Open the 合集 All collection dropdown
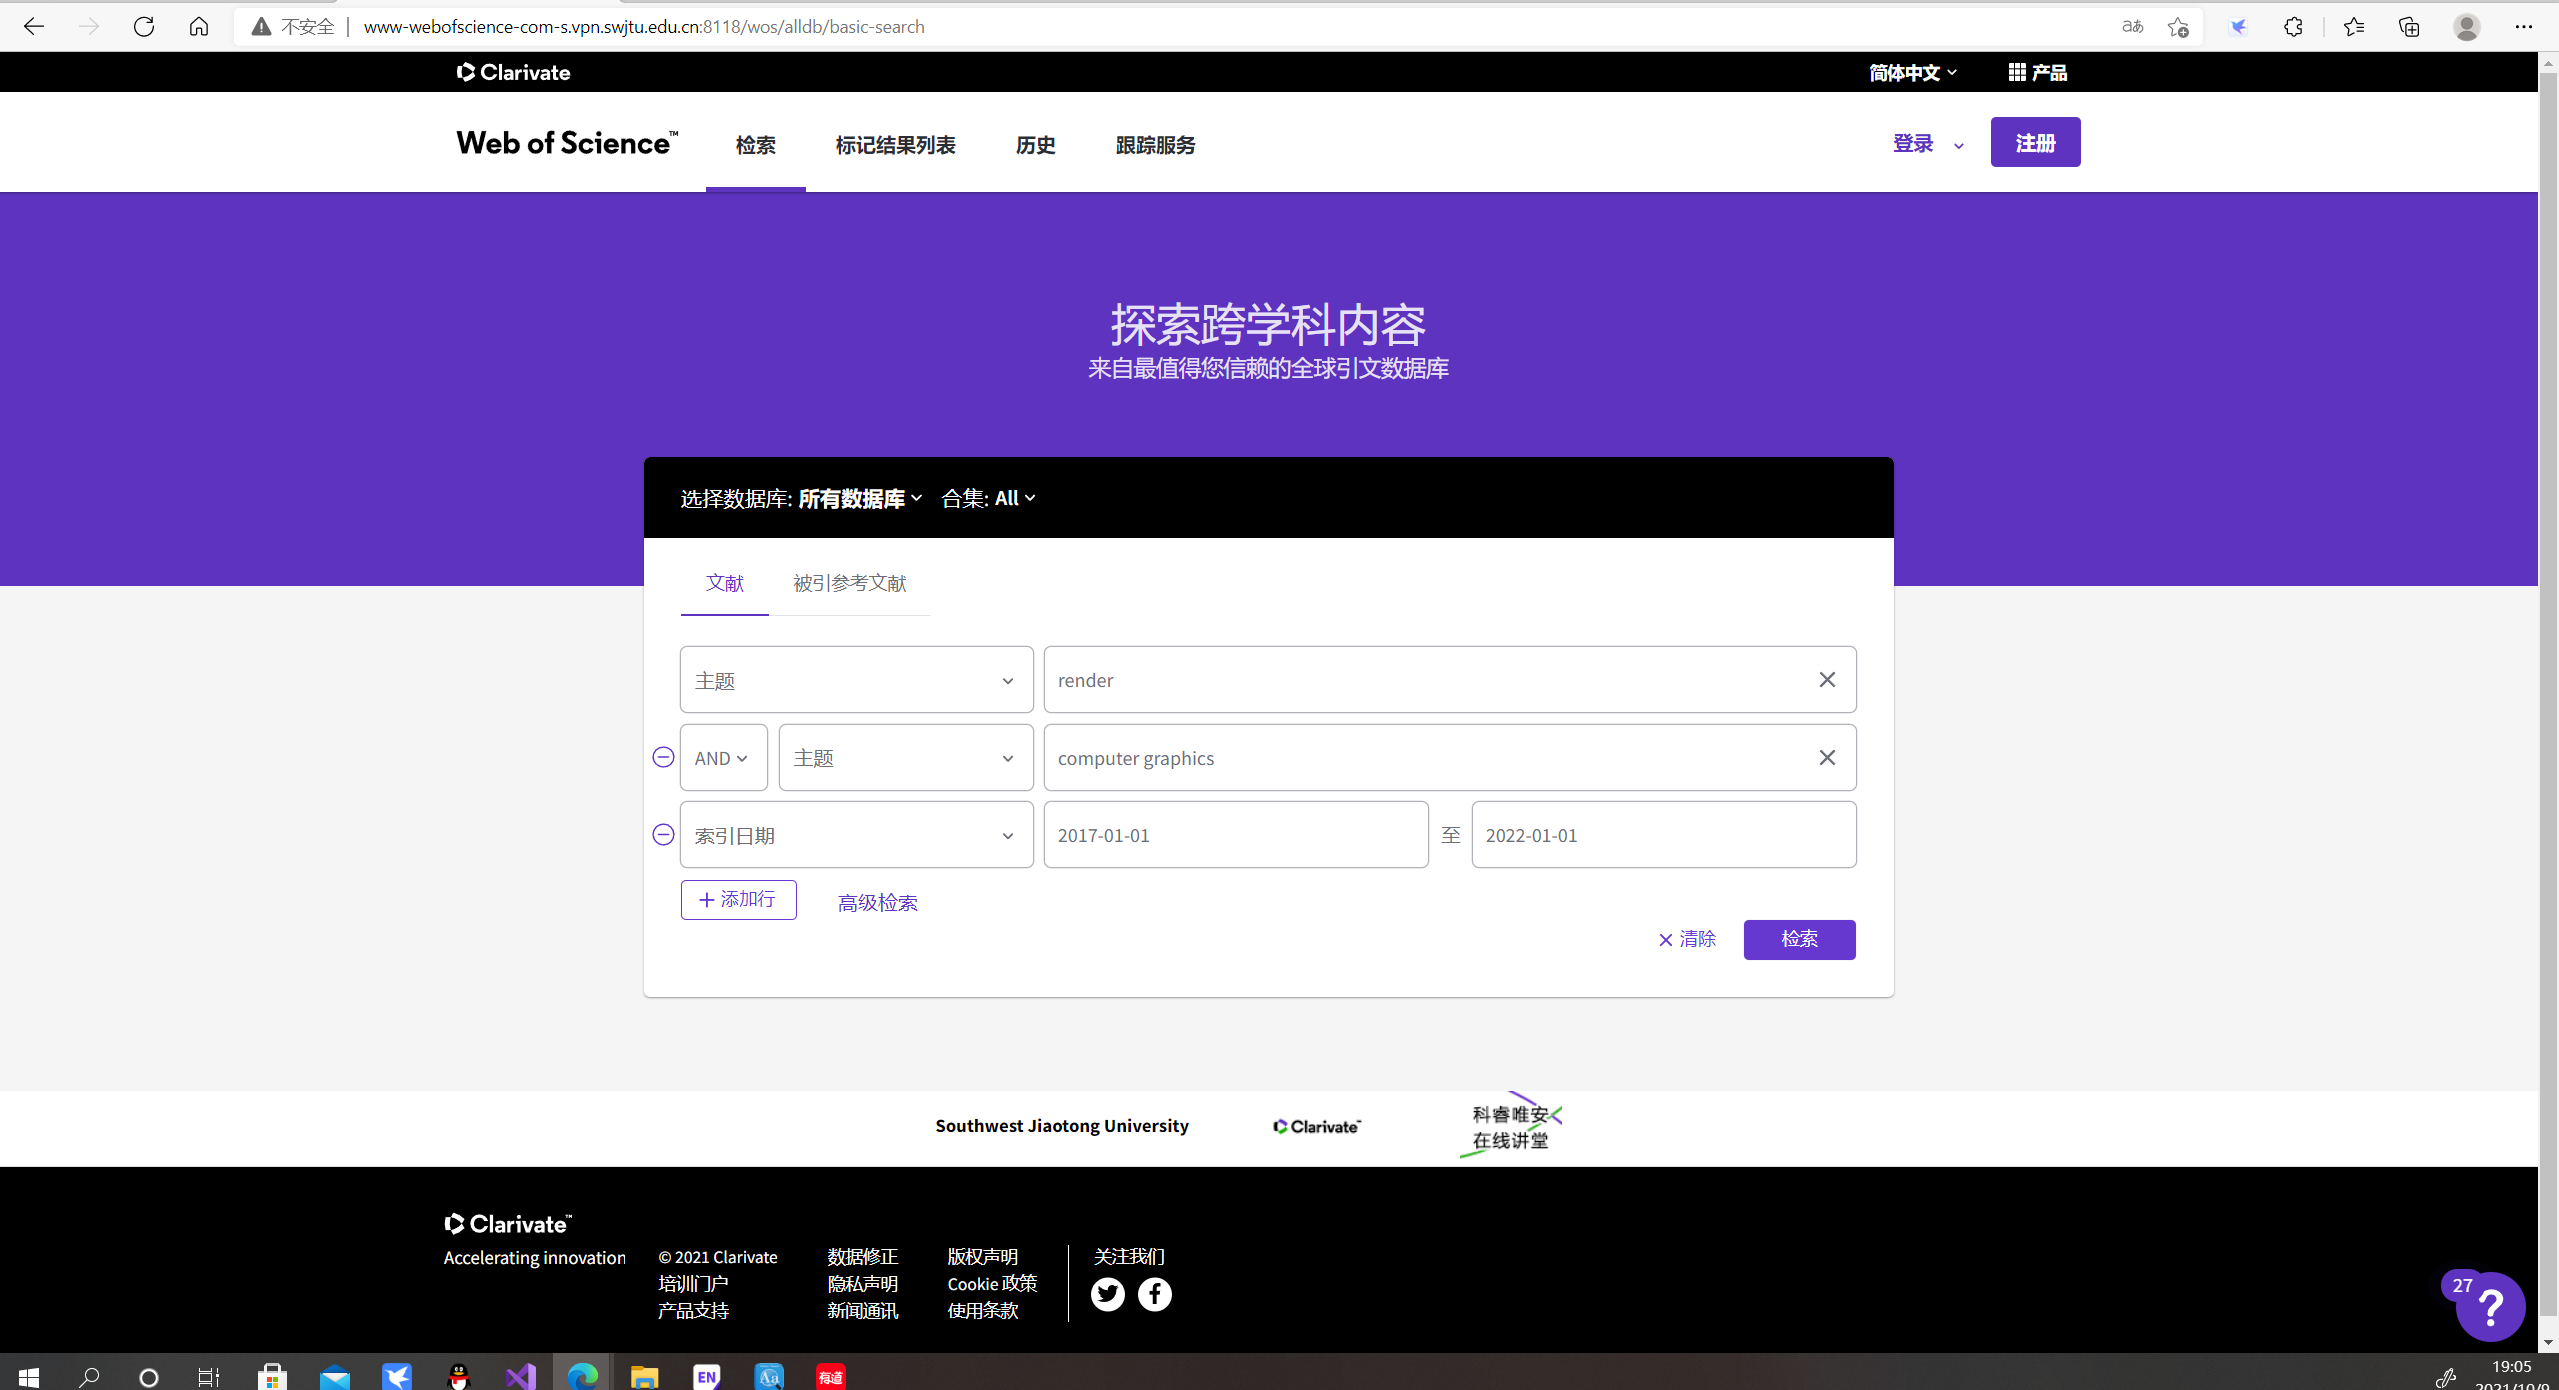This screenshot has height=1390, width=2559. 988,498
